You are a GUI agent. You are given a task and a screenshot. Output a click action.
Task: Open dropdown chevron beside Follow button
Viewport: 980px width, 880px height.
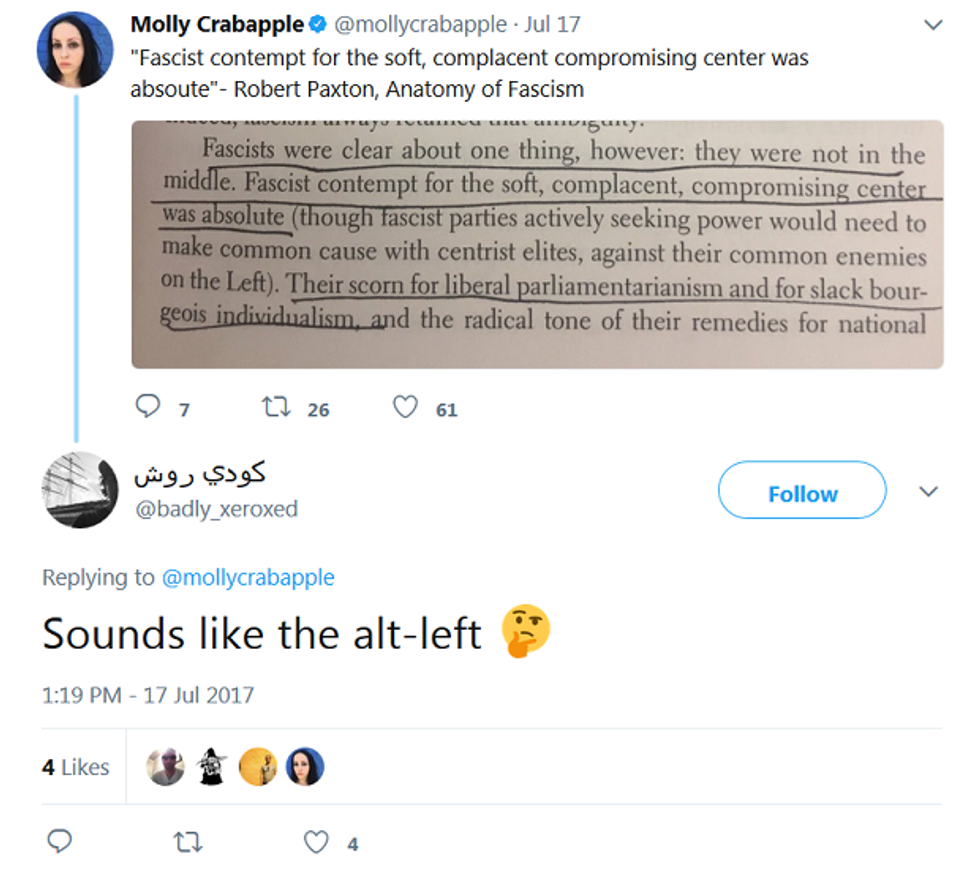point(928,491)
